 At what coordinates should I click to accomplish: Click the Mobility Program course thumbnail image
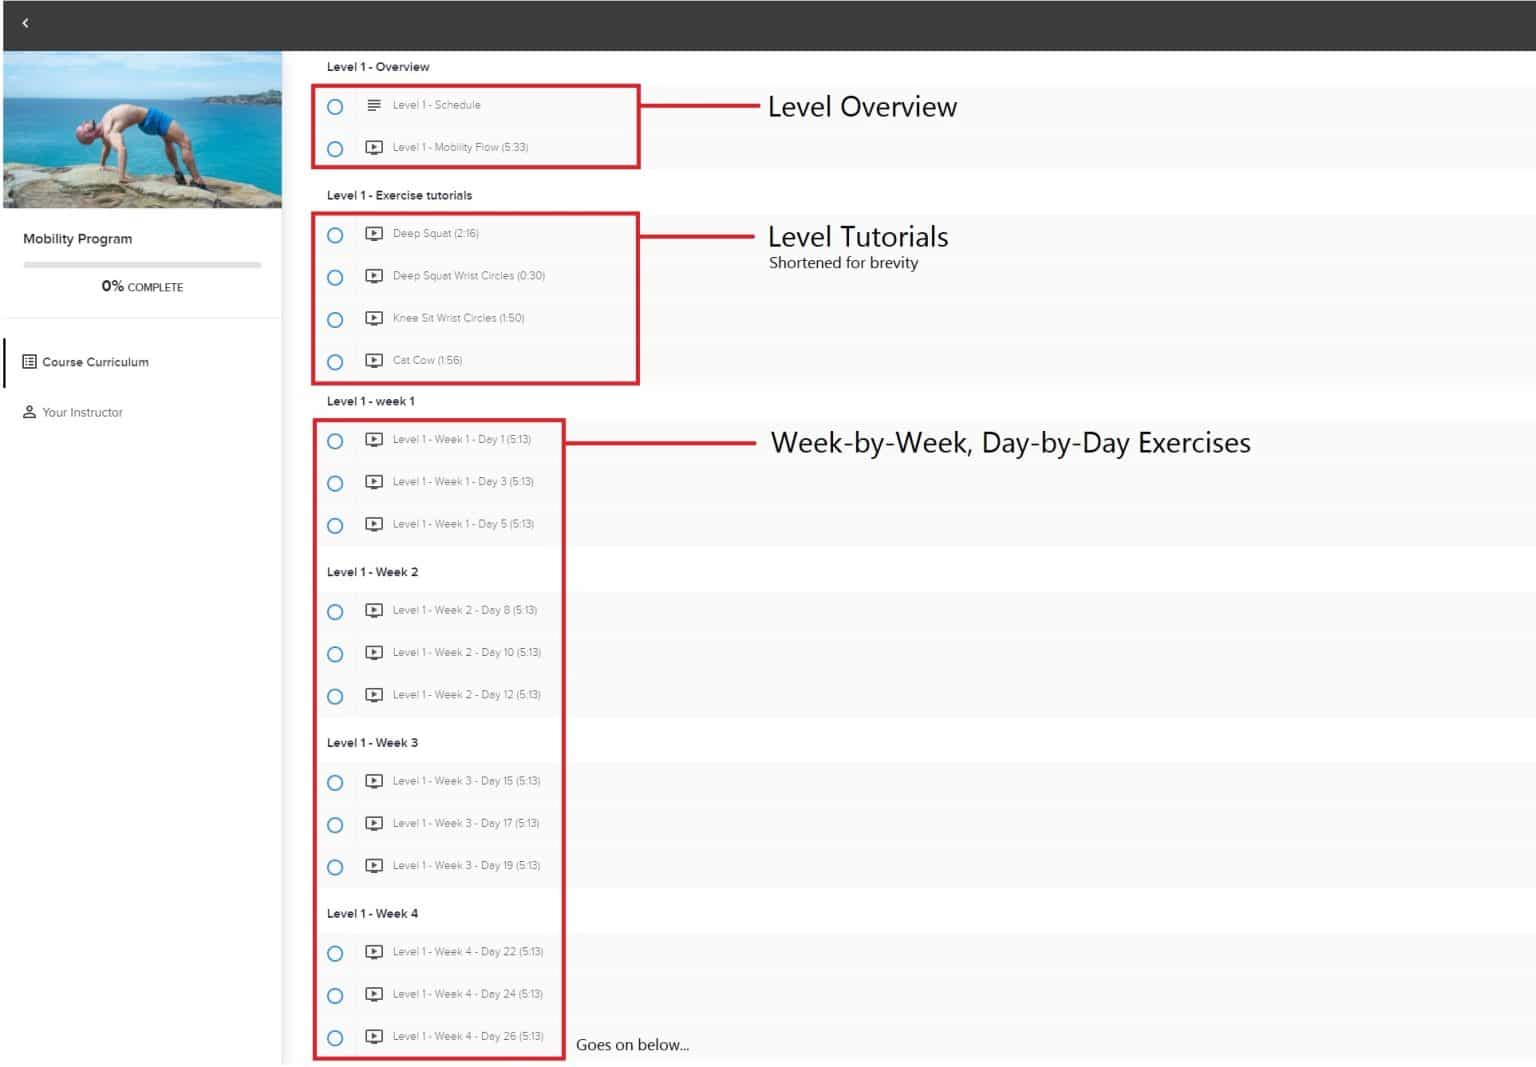pyautogui.click(x=142, y=130)
